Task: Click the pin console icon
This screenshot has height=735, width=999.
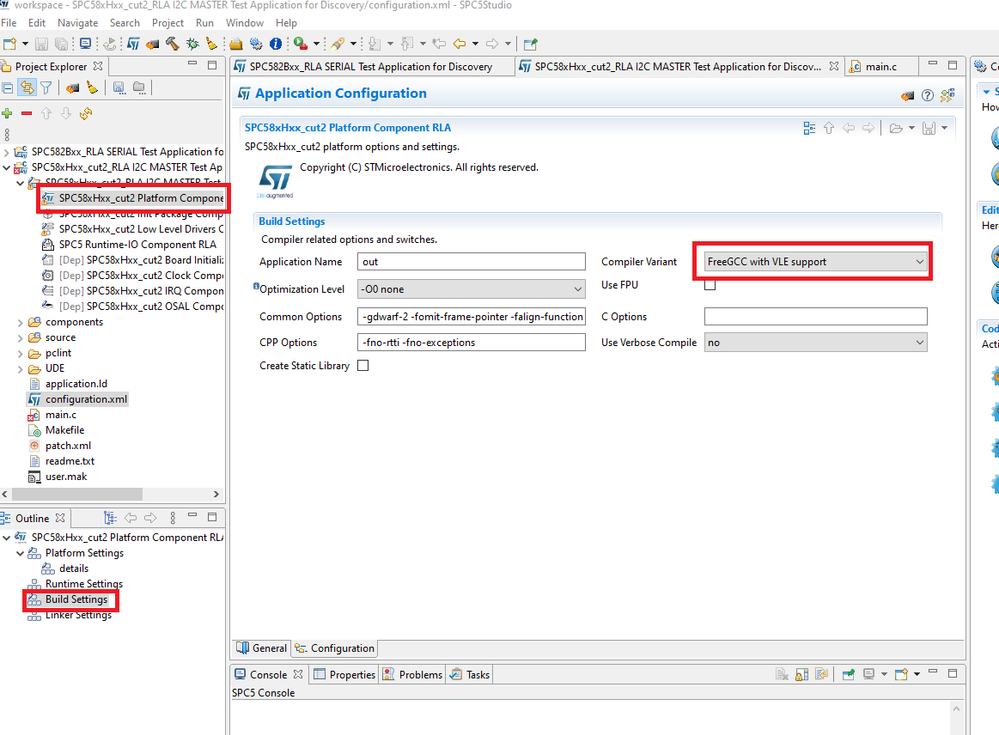Action: click(x=848, y=674)
